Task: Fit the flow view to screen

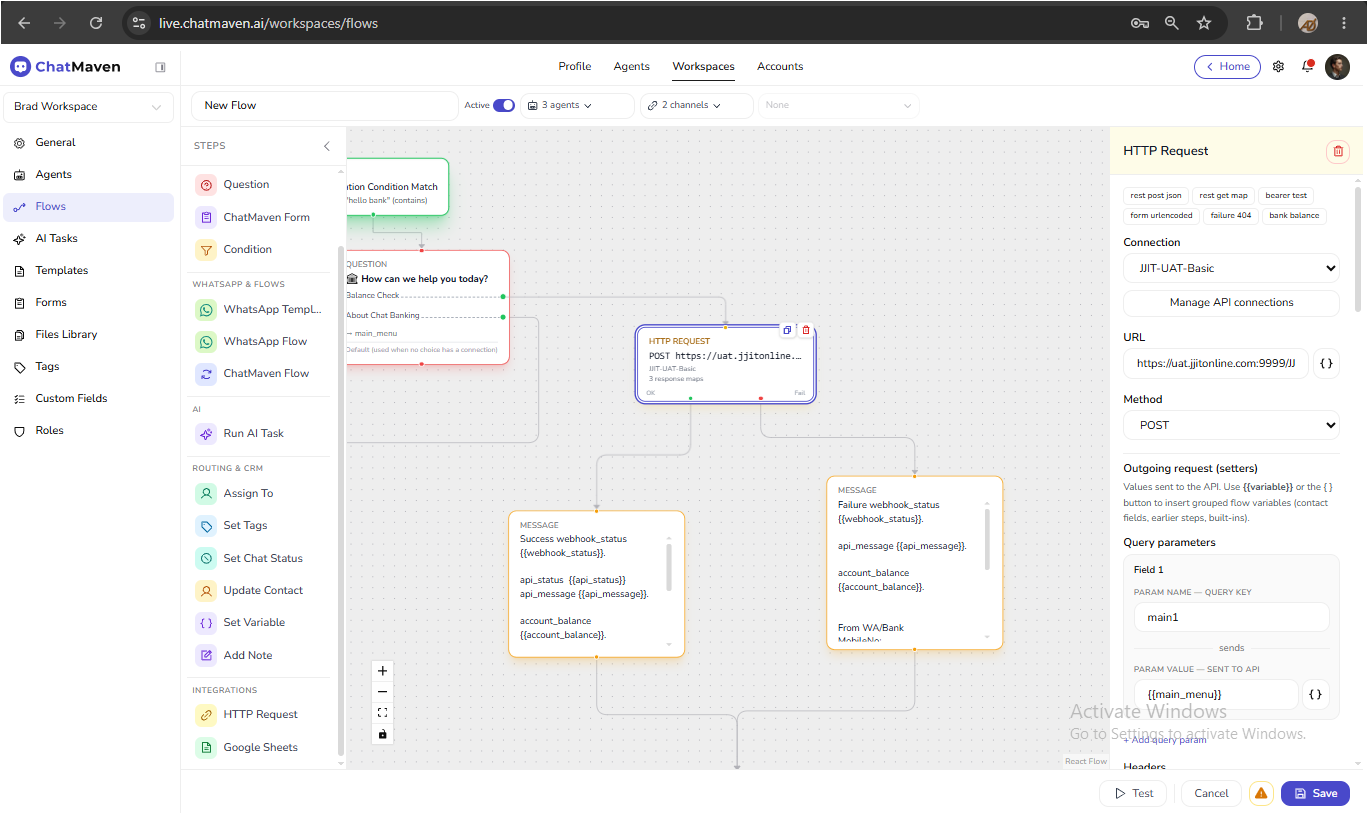Action: (x=382, y=713)
